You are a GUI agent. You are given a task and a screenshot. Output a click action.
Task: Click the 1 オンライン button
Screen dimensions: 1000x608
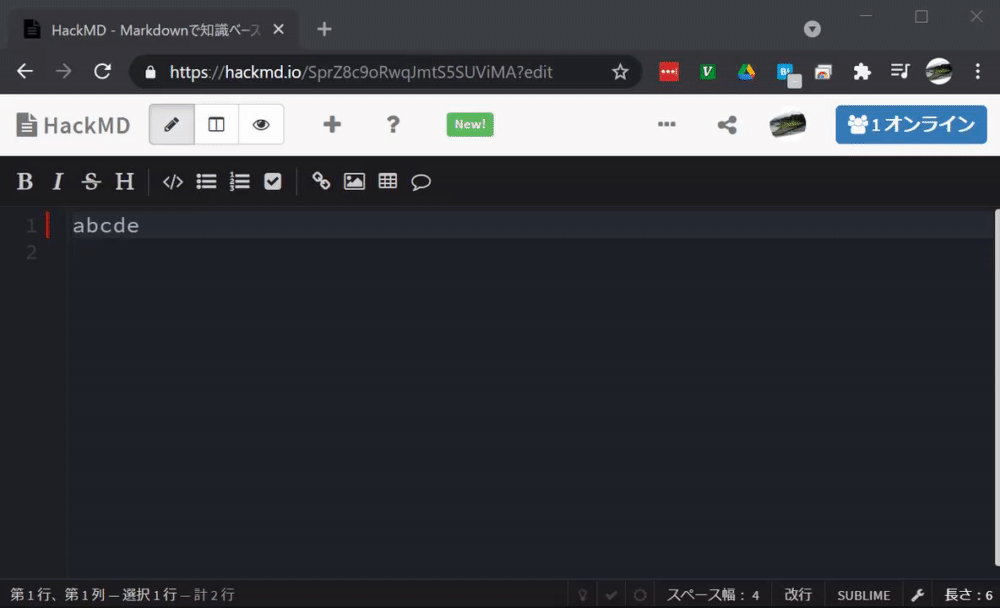click(910, 124)
